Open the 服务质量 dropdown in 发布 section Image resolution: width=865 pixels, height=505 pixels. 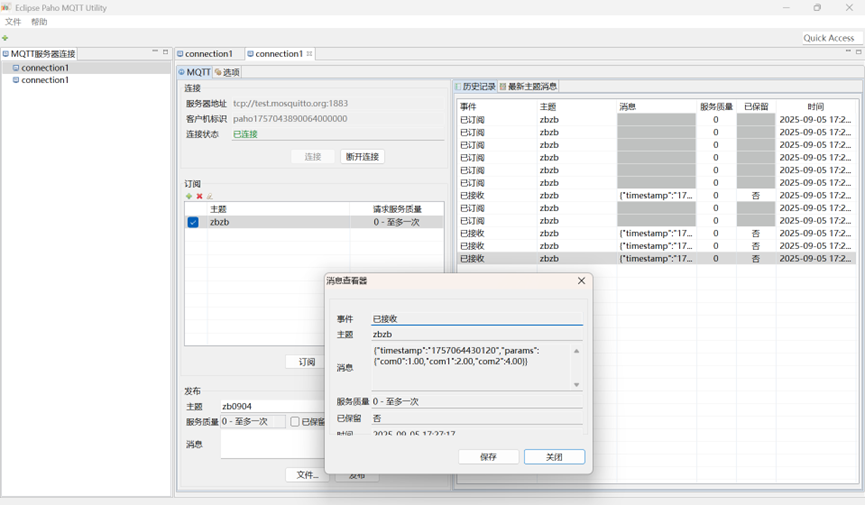[x=253, y=422]
